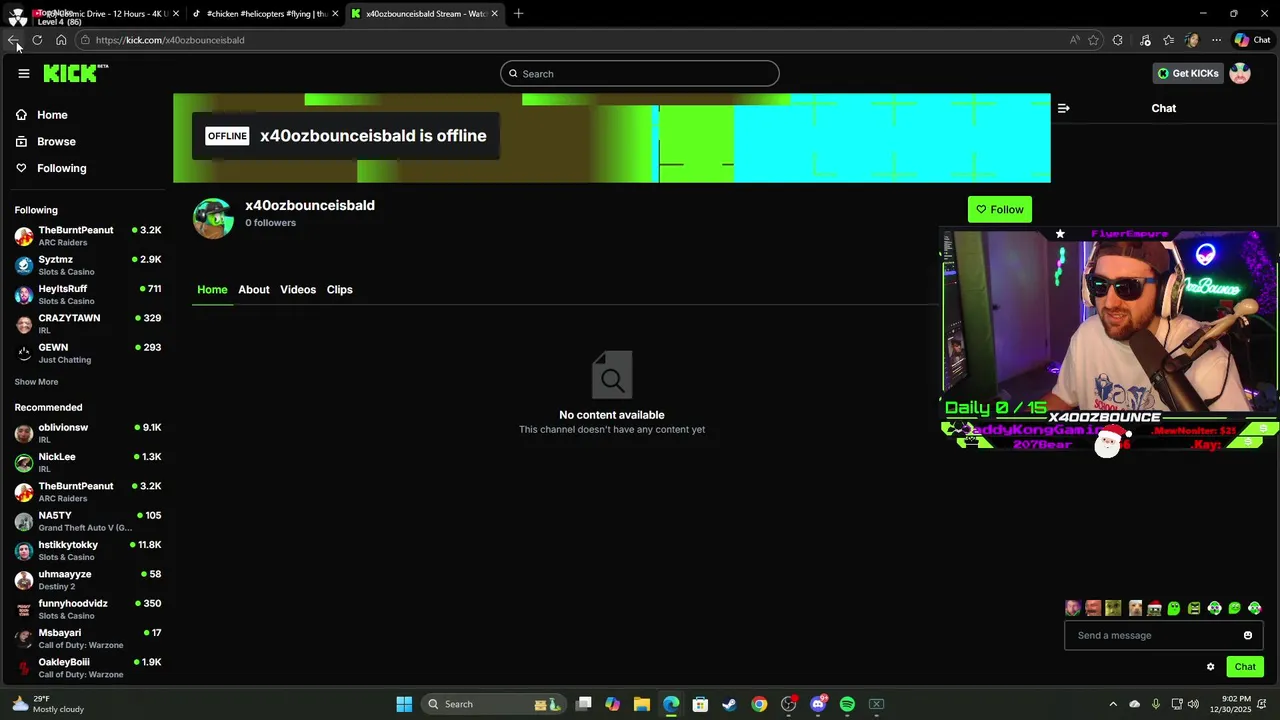Switch to the chicken helicopters tab
Screen dimensions: 1280x720
coord(263,14)
